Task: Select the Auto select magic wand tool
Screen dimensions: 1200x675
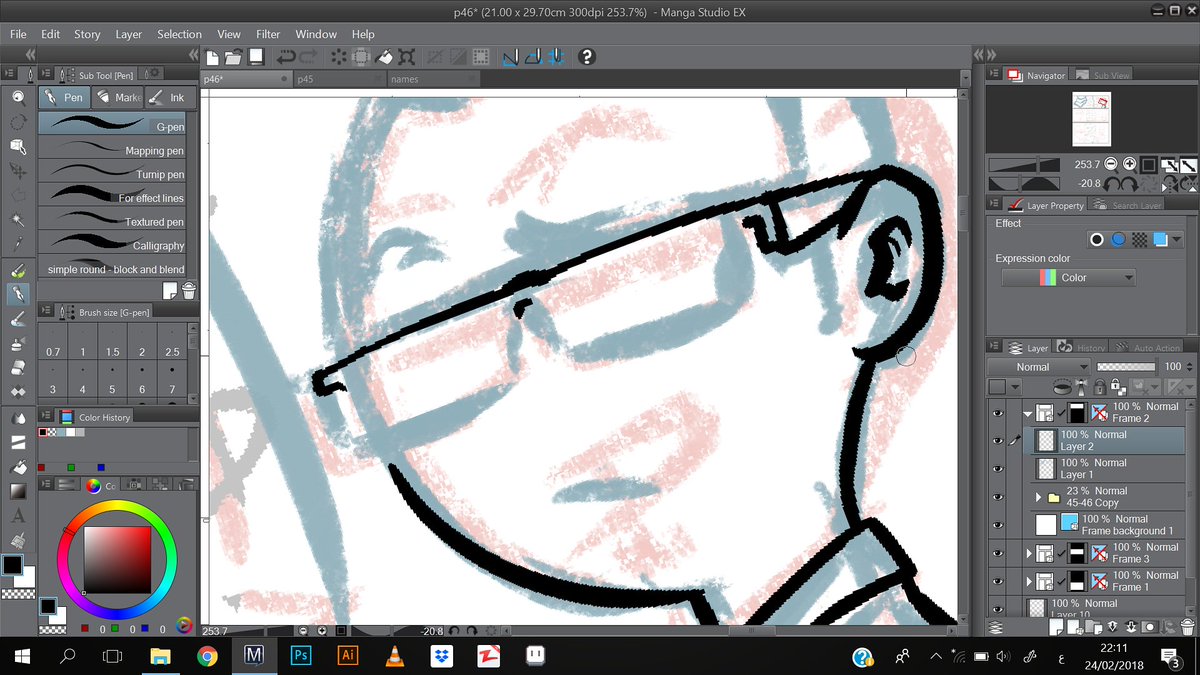Action: (18, 219)
